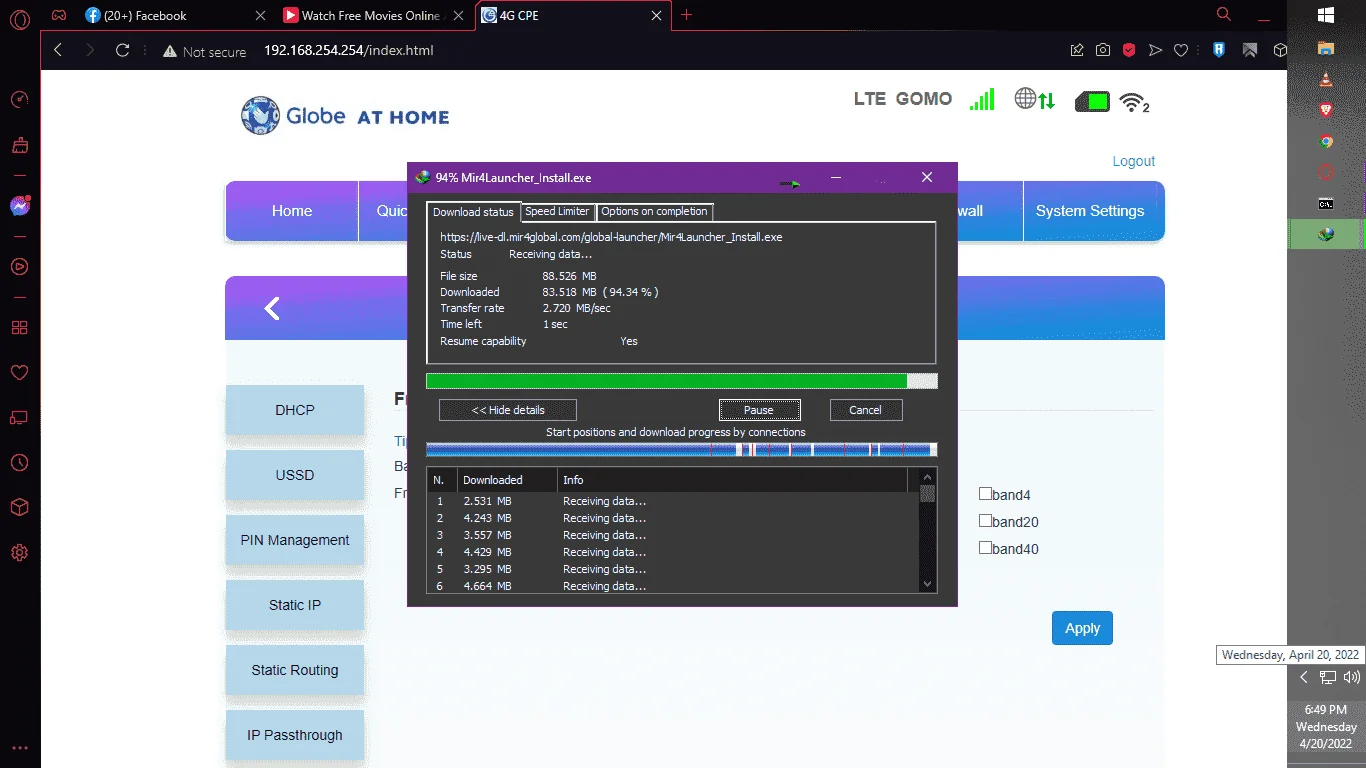Click the green signal strength bars
The width and height of the screenshot is (1366, 768).
pyautogui.click(x=982, y=99)
